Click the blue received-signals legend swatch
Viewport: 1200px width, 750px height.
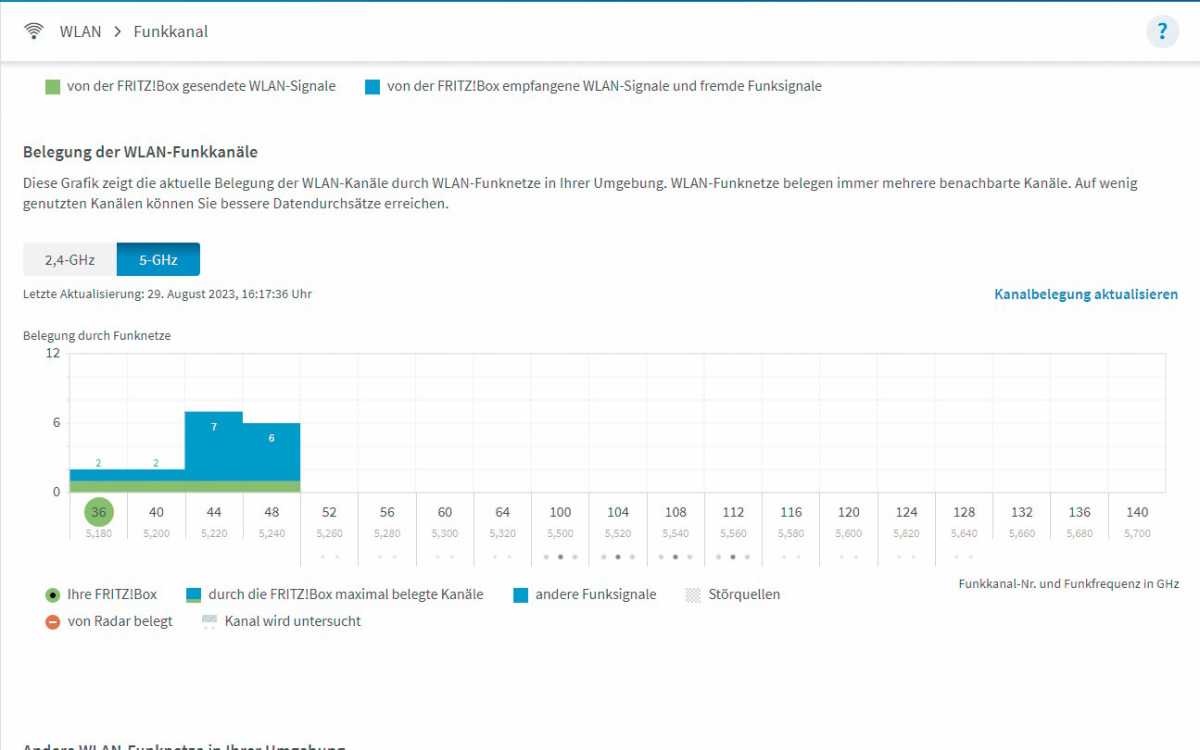[x=373, y=87]
